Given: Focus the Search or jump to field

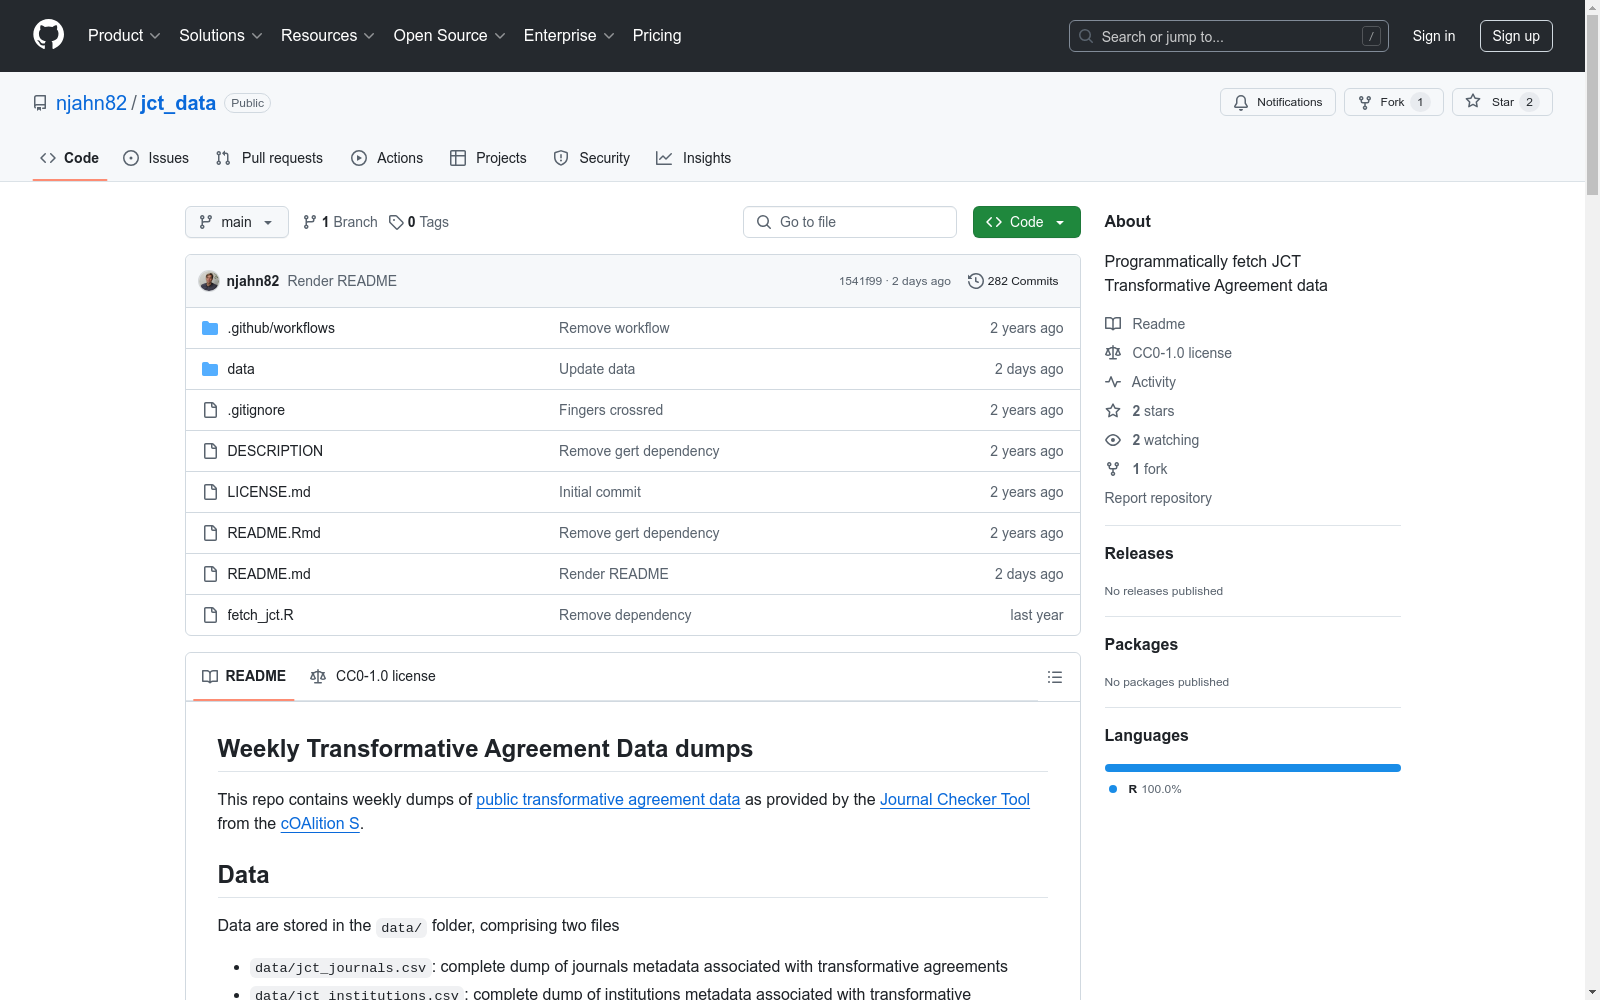Looking at the screenshot, I should 1229,36.
